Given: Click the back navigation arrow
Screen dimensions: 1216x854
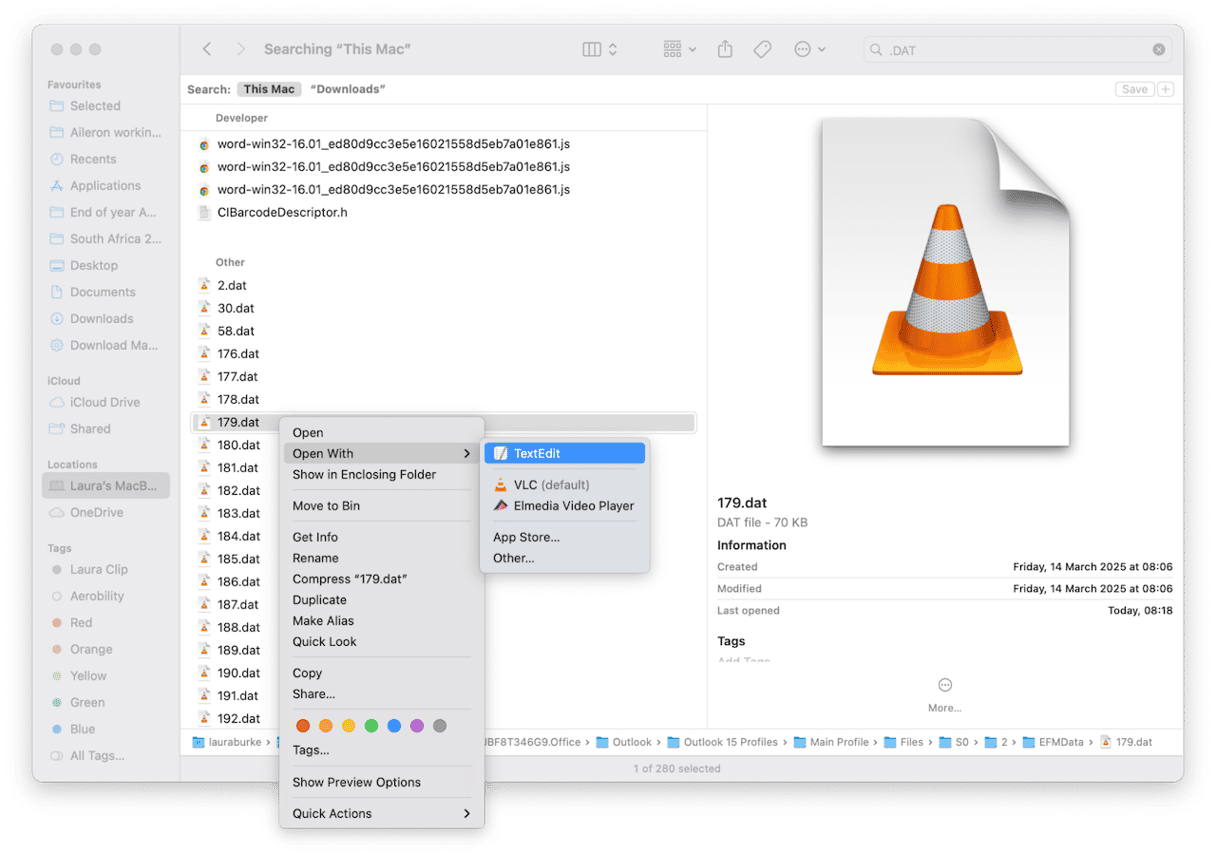Looking at the screenshot, I should (x=207, y=49).
